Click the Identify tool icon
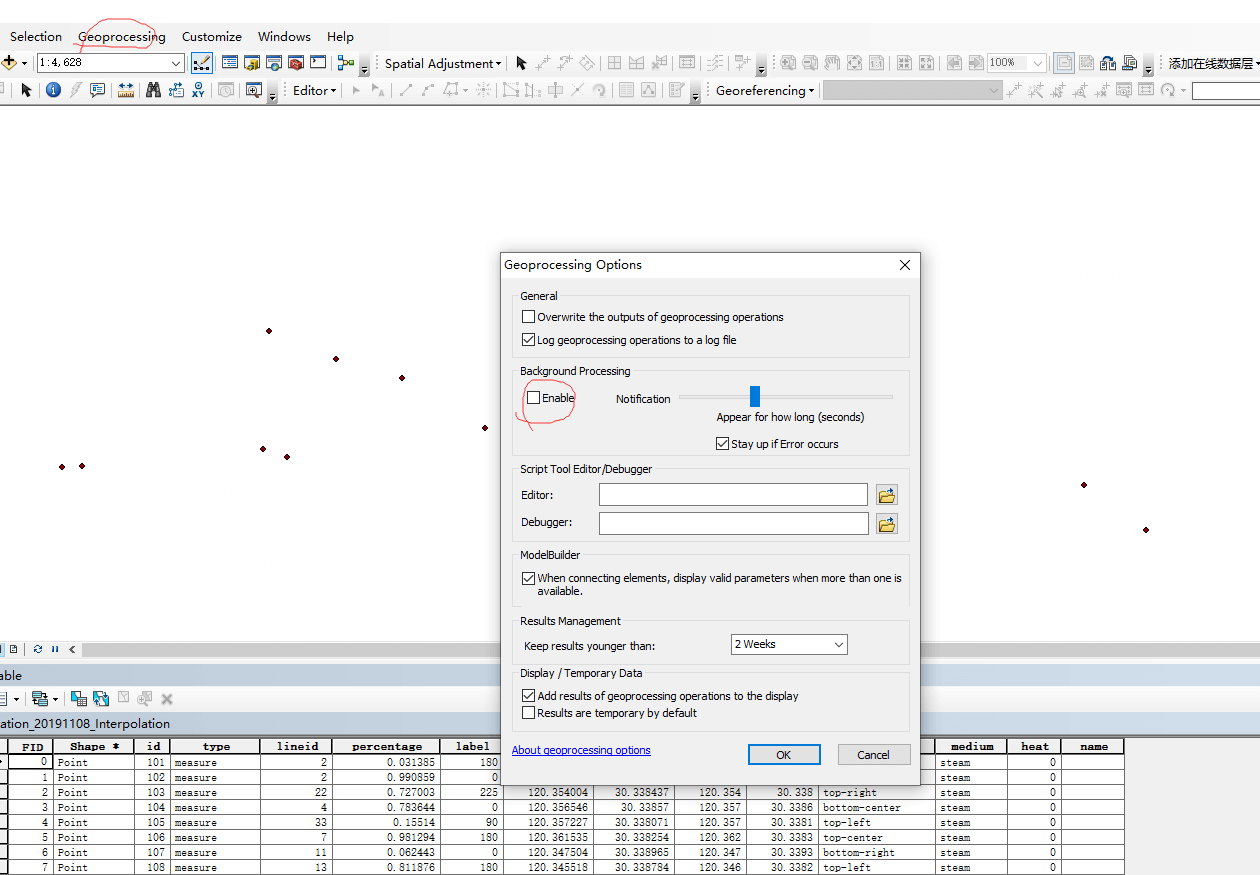This screenshot has width=1260, height=875. (53, 90)
